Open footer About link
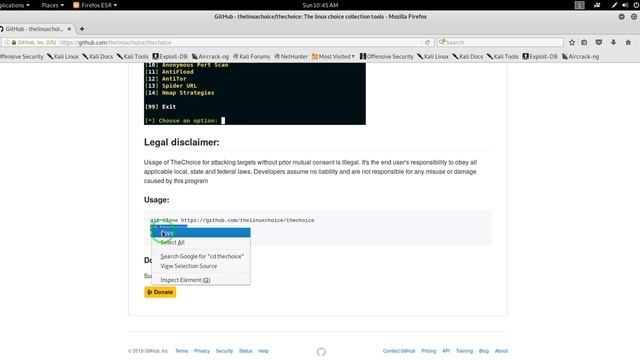Image resolution: width=640 pixels, height=360 pixels. pos(501,351)
